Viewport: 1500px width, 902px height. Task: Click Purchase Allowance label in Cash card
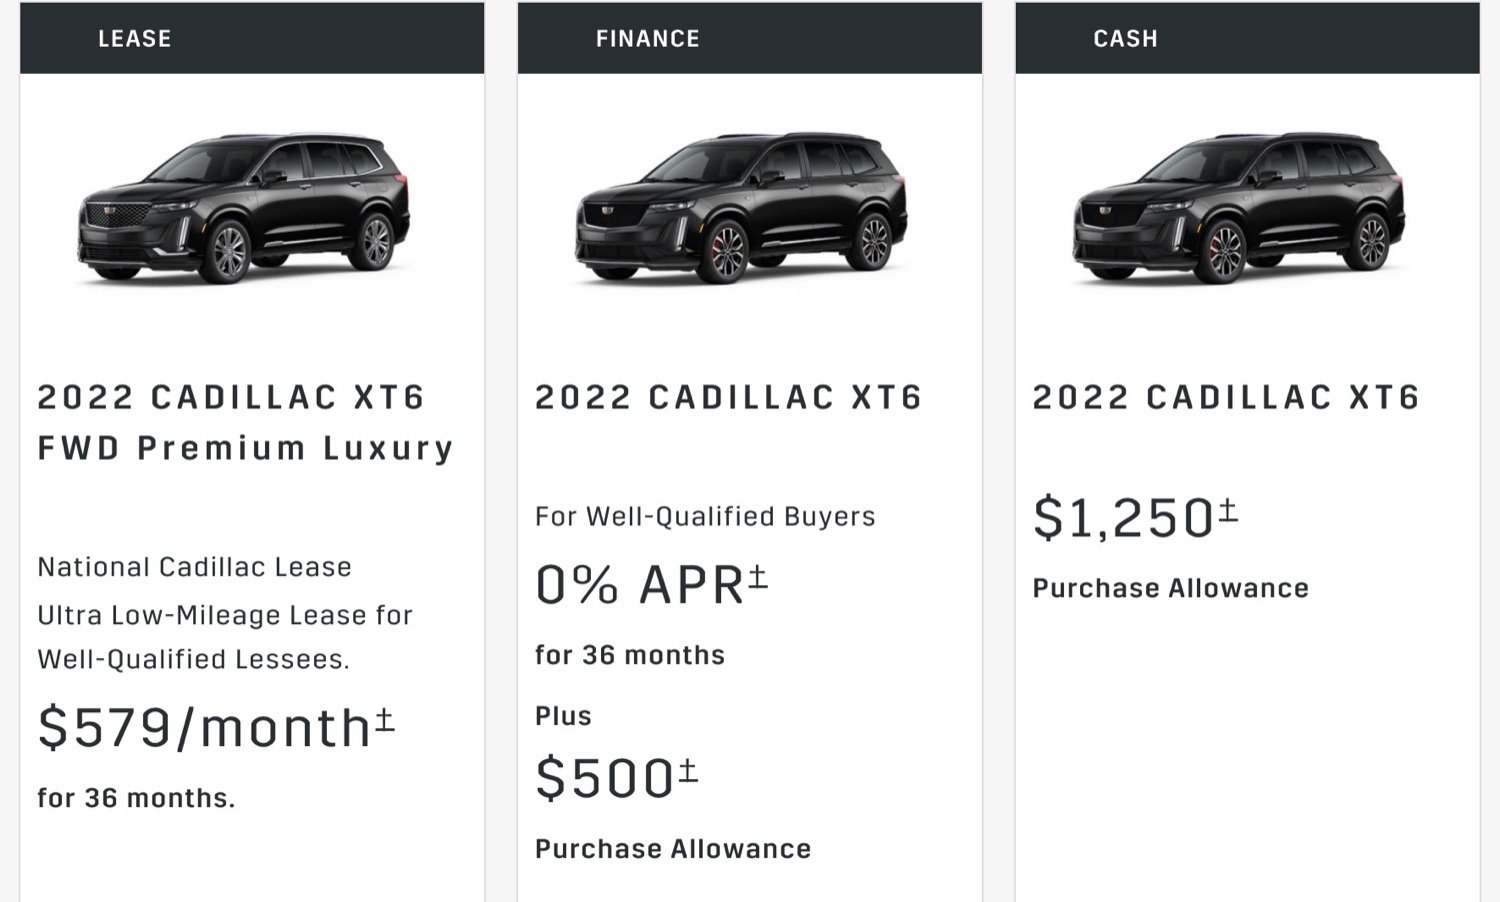[x=1171, y=588]
